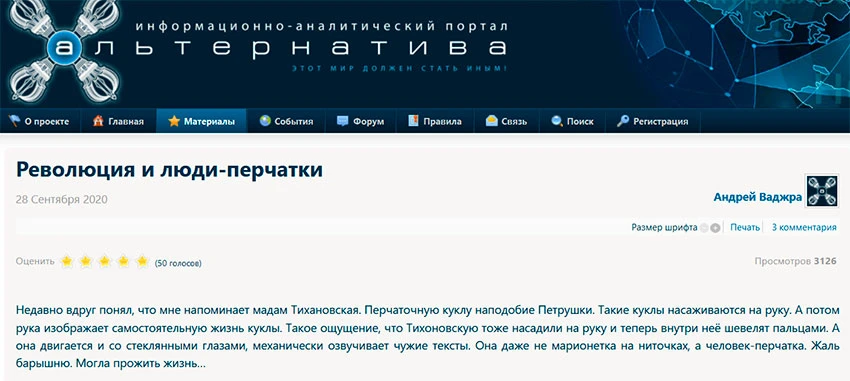Click the book icon beside Правила
850x381 pixels.
(x=414, y=121)
